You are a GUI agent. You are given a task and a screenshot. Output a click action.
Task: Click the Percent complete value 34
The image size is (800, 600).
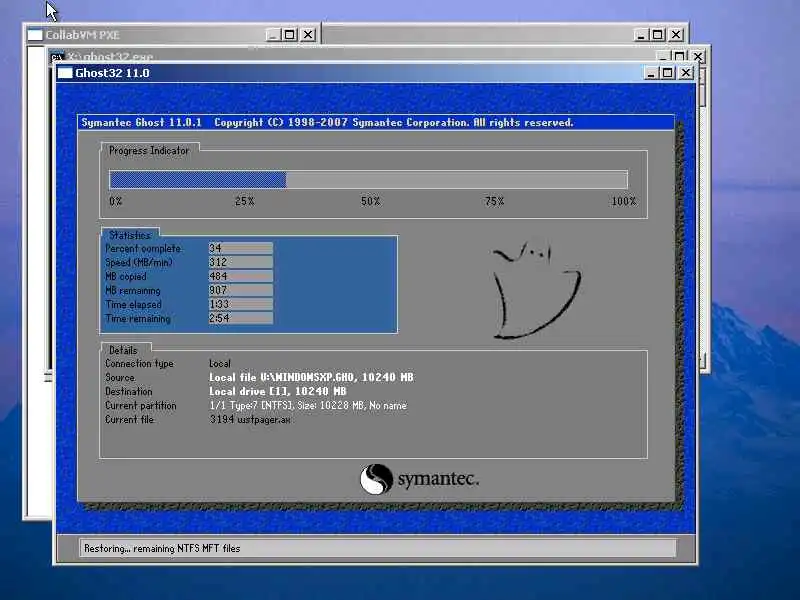coord(241,248)
